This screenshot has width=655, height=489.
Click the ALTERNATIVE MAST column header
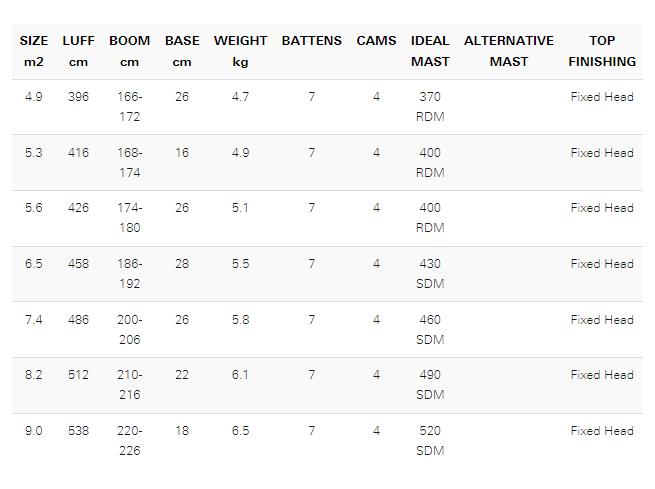tap(509, 51)
